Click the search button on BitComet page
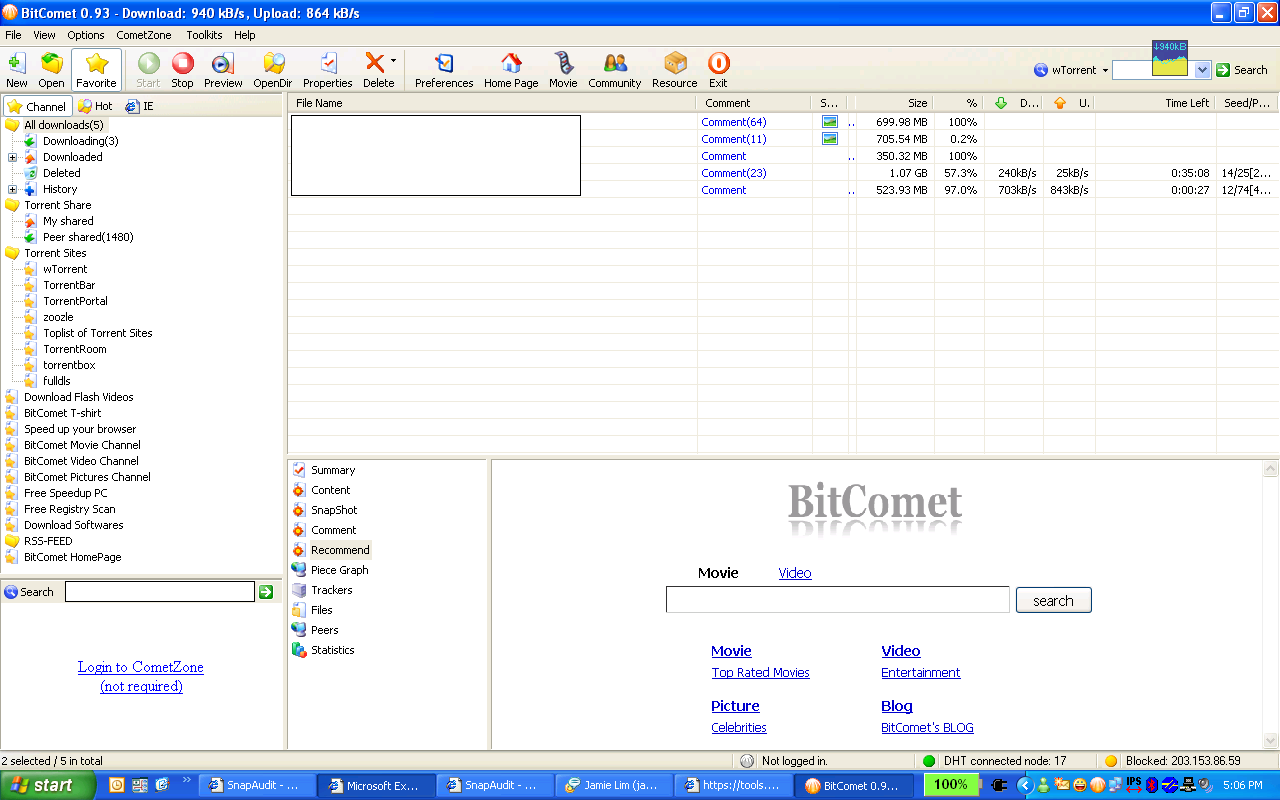 [1054, 600]
